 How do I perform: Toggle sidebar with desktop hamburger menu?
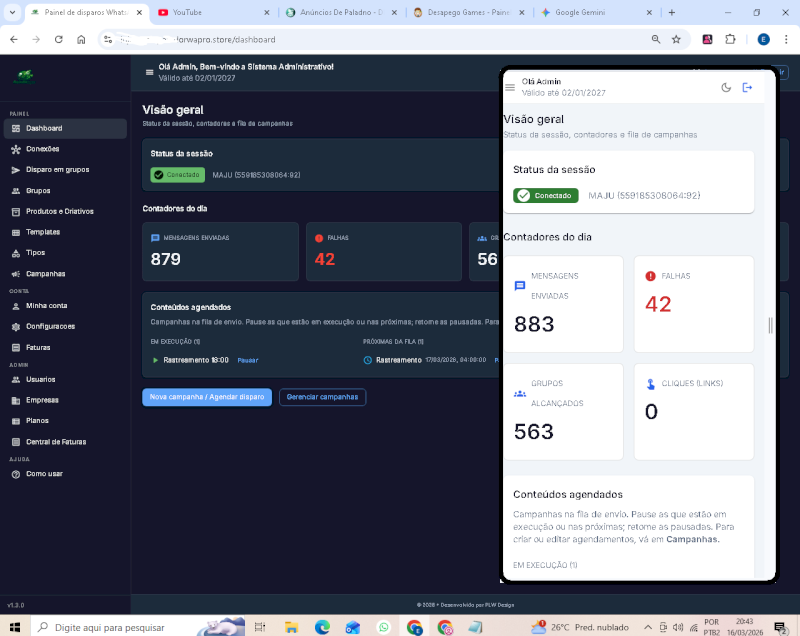150,72
